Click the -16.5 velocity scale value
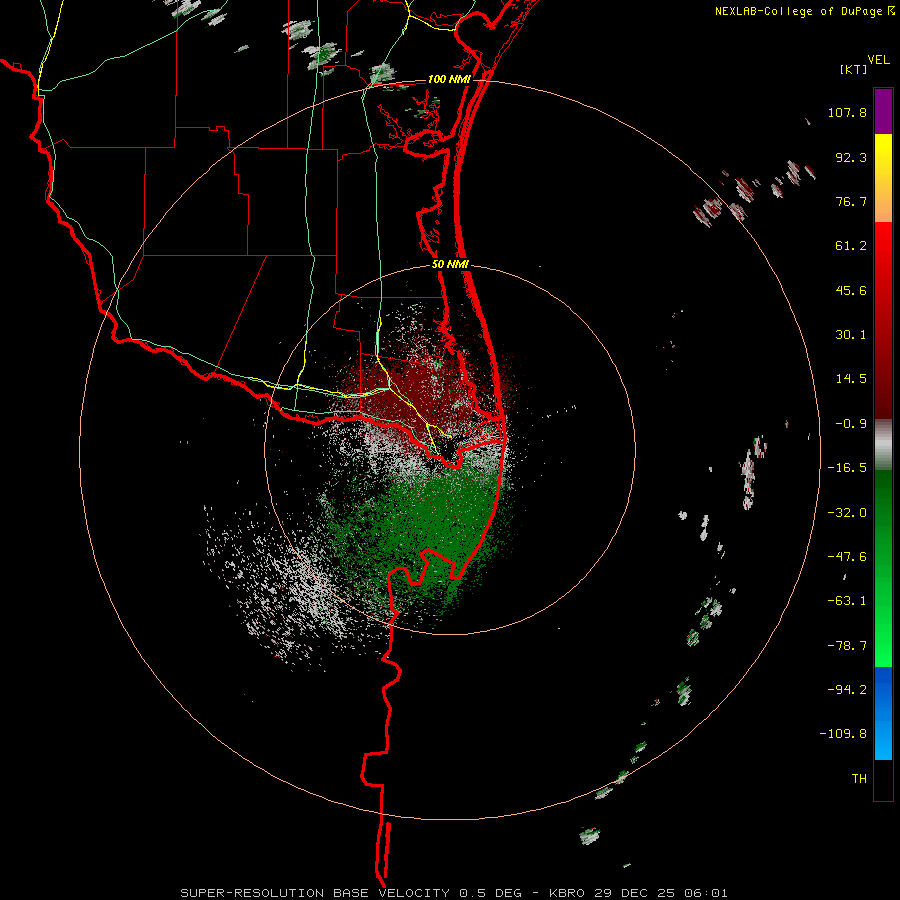The width and height of the screenshot is (900, 900). coord(847,468)
